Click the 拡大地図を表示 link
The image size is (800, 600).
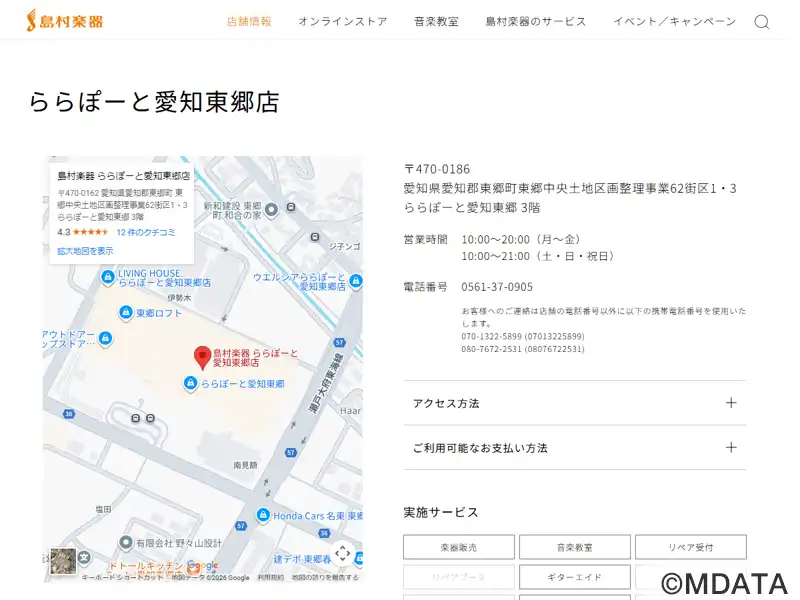click(x=85, y=251)
